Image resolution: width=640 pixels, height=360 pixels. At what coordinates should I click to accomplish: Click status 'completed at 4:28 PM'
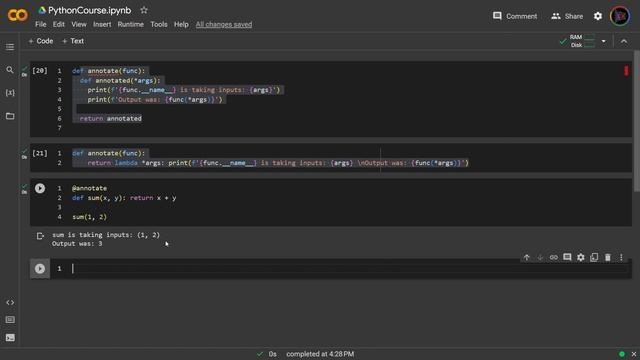[x=320, y=354]
